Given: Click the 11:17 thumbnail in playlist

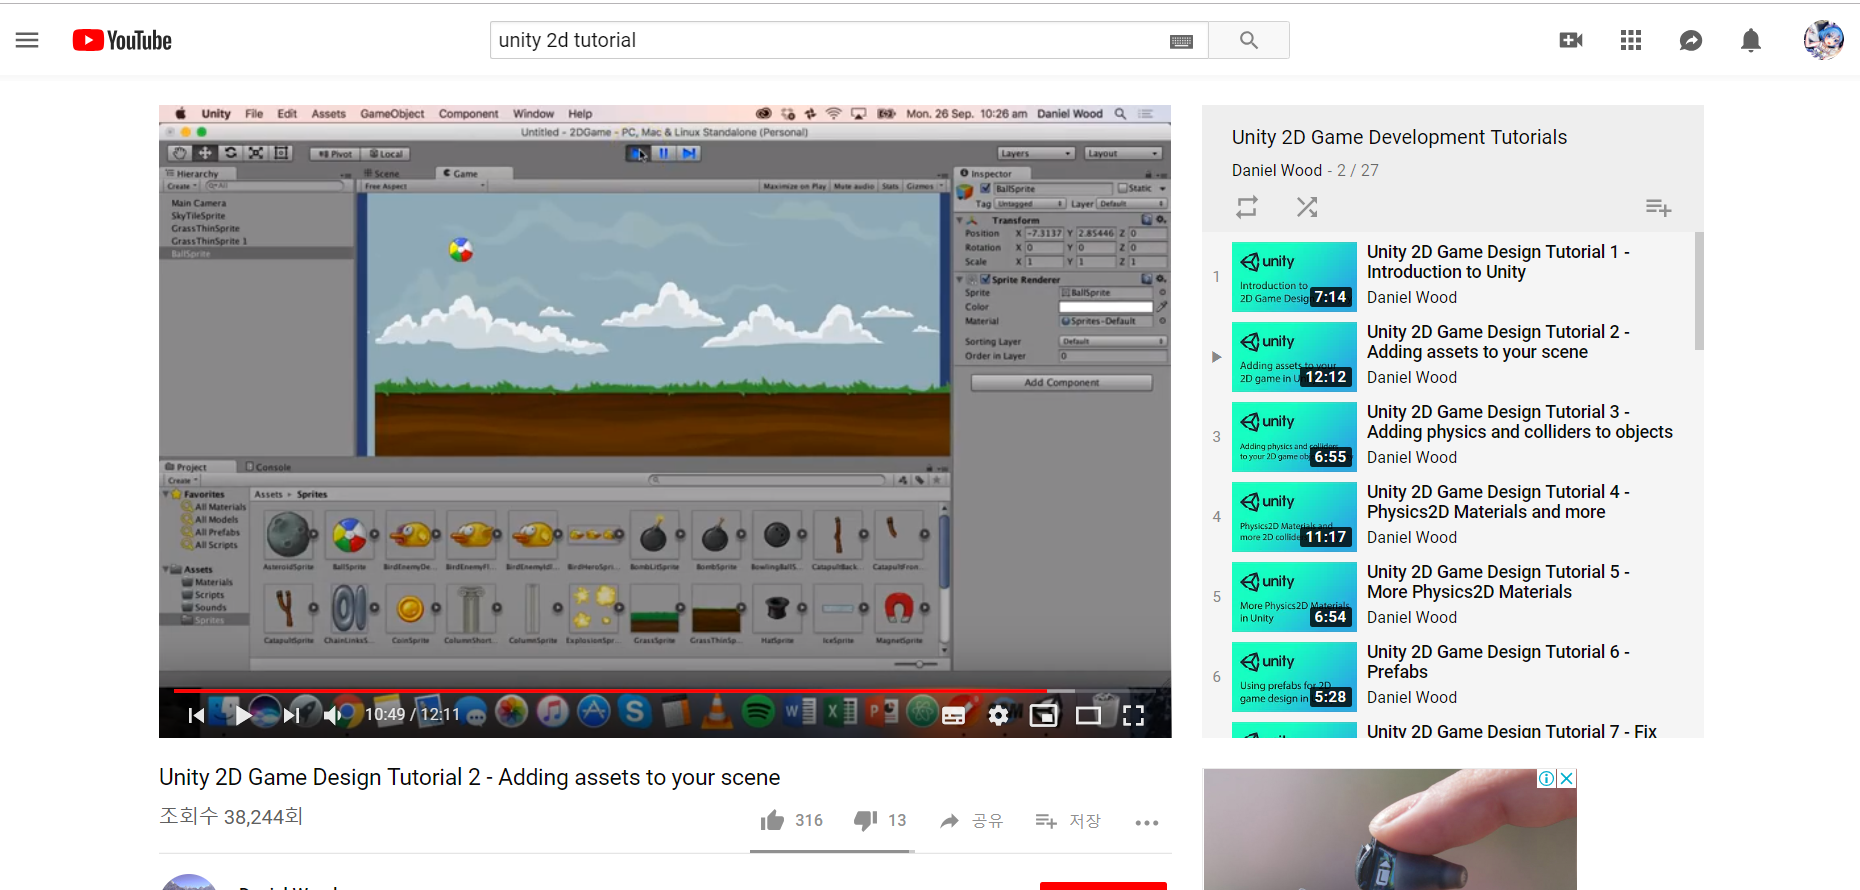Looking at the screenshot, I should point(1294,517).
